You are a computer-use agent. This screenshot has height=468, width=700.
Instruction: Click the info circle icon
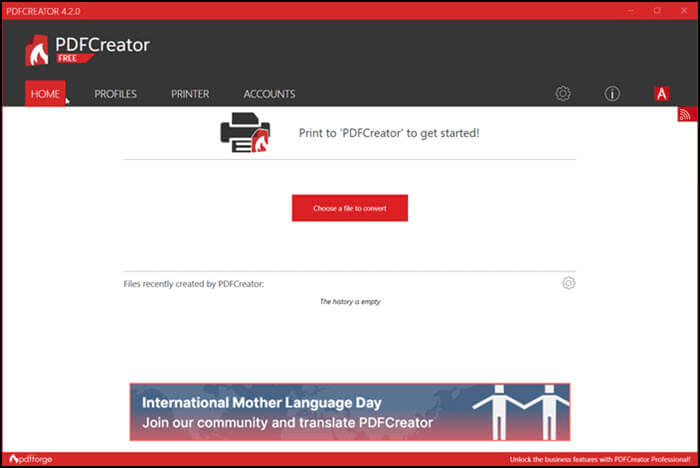pos(612,94)
